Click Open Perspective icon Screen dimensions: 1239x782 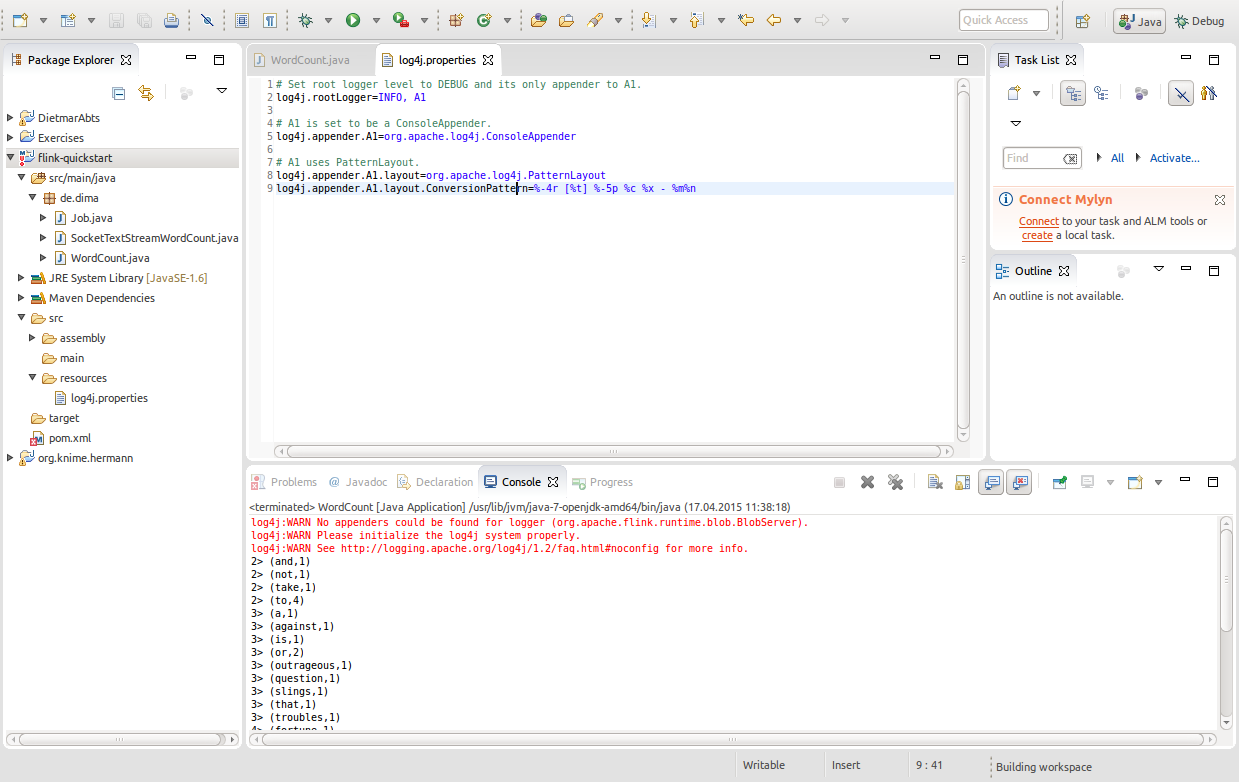[1082, 20]
